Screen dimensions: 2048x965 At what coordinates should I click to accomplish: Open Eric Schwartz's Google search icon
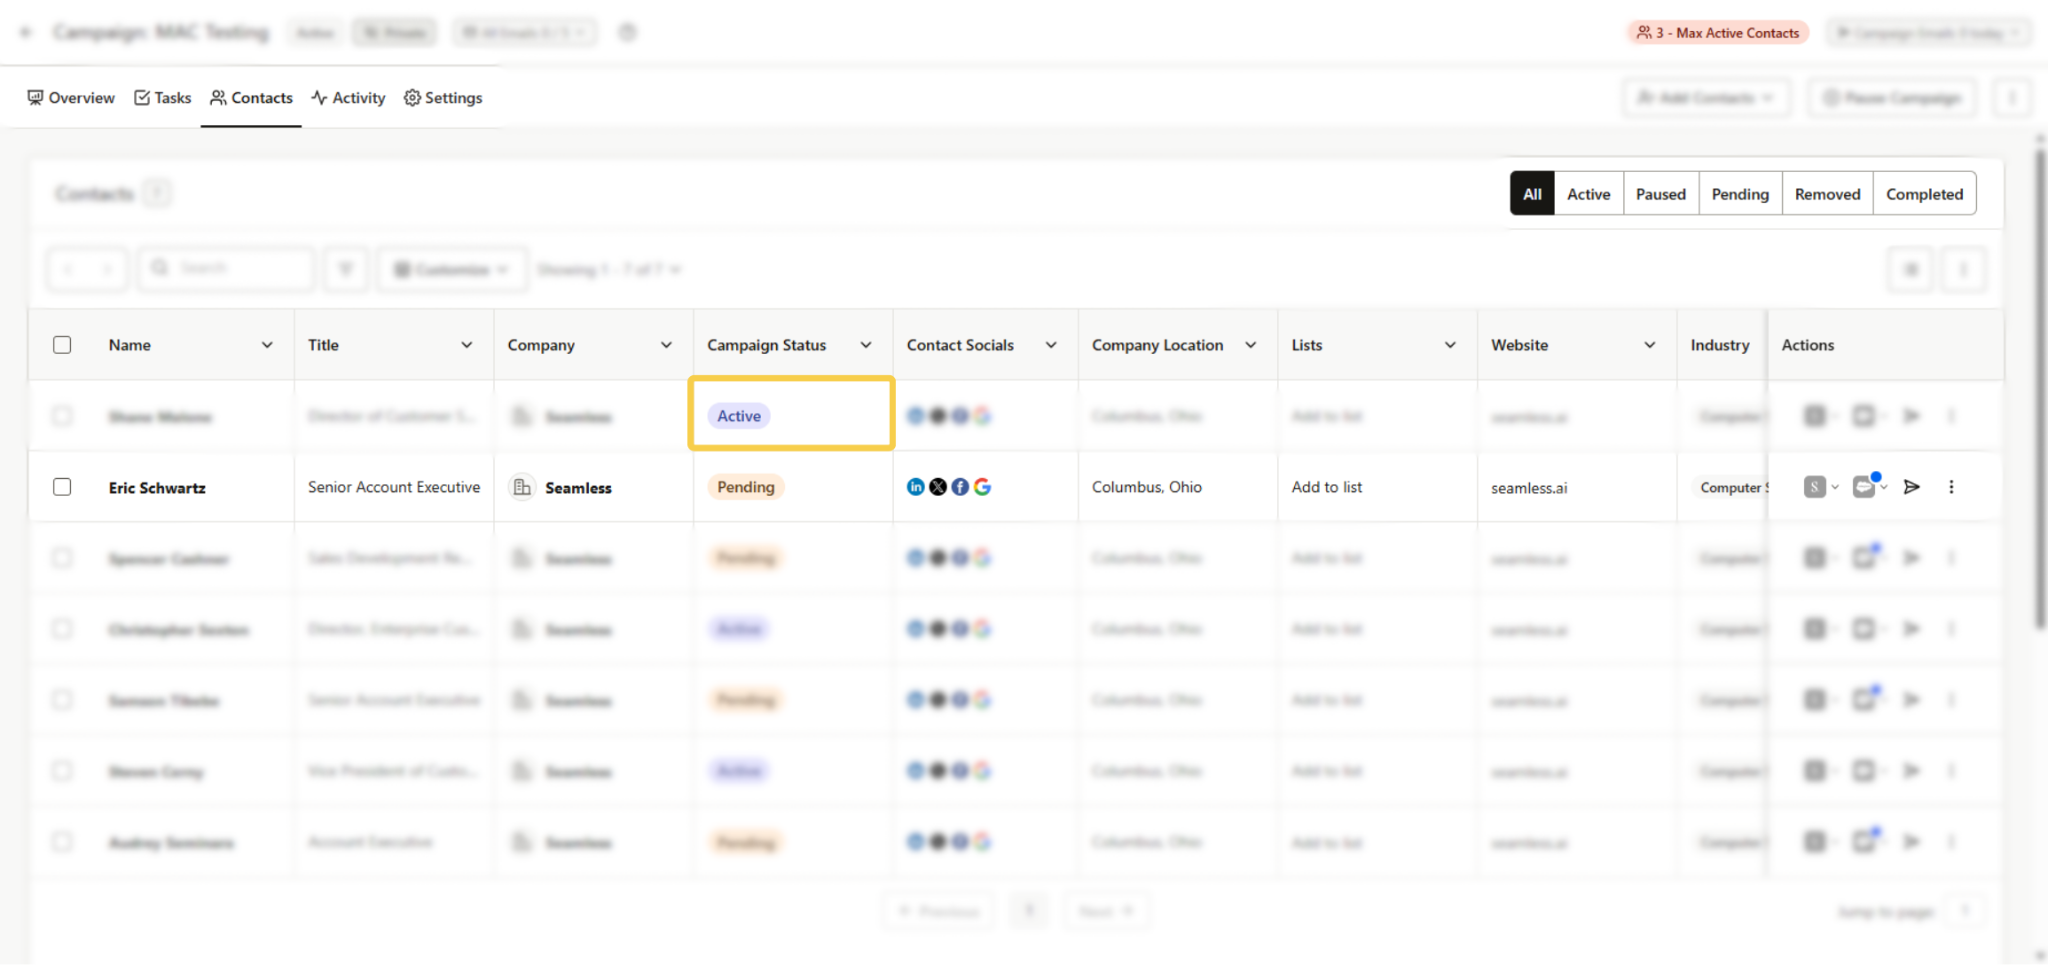982,487
